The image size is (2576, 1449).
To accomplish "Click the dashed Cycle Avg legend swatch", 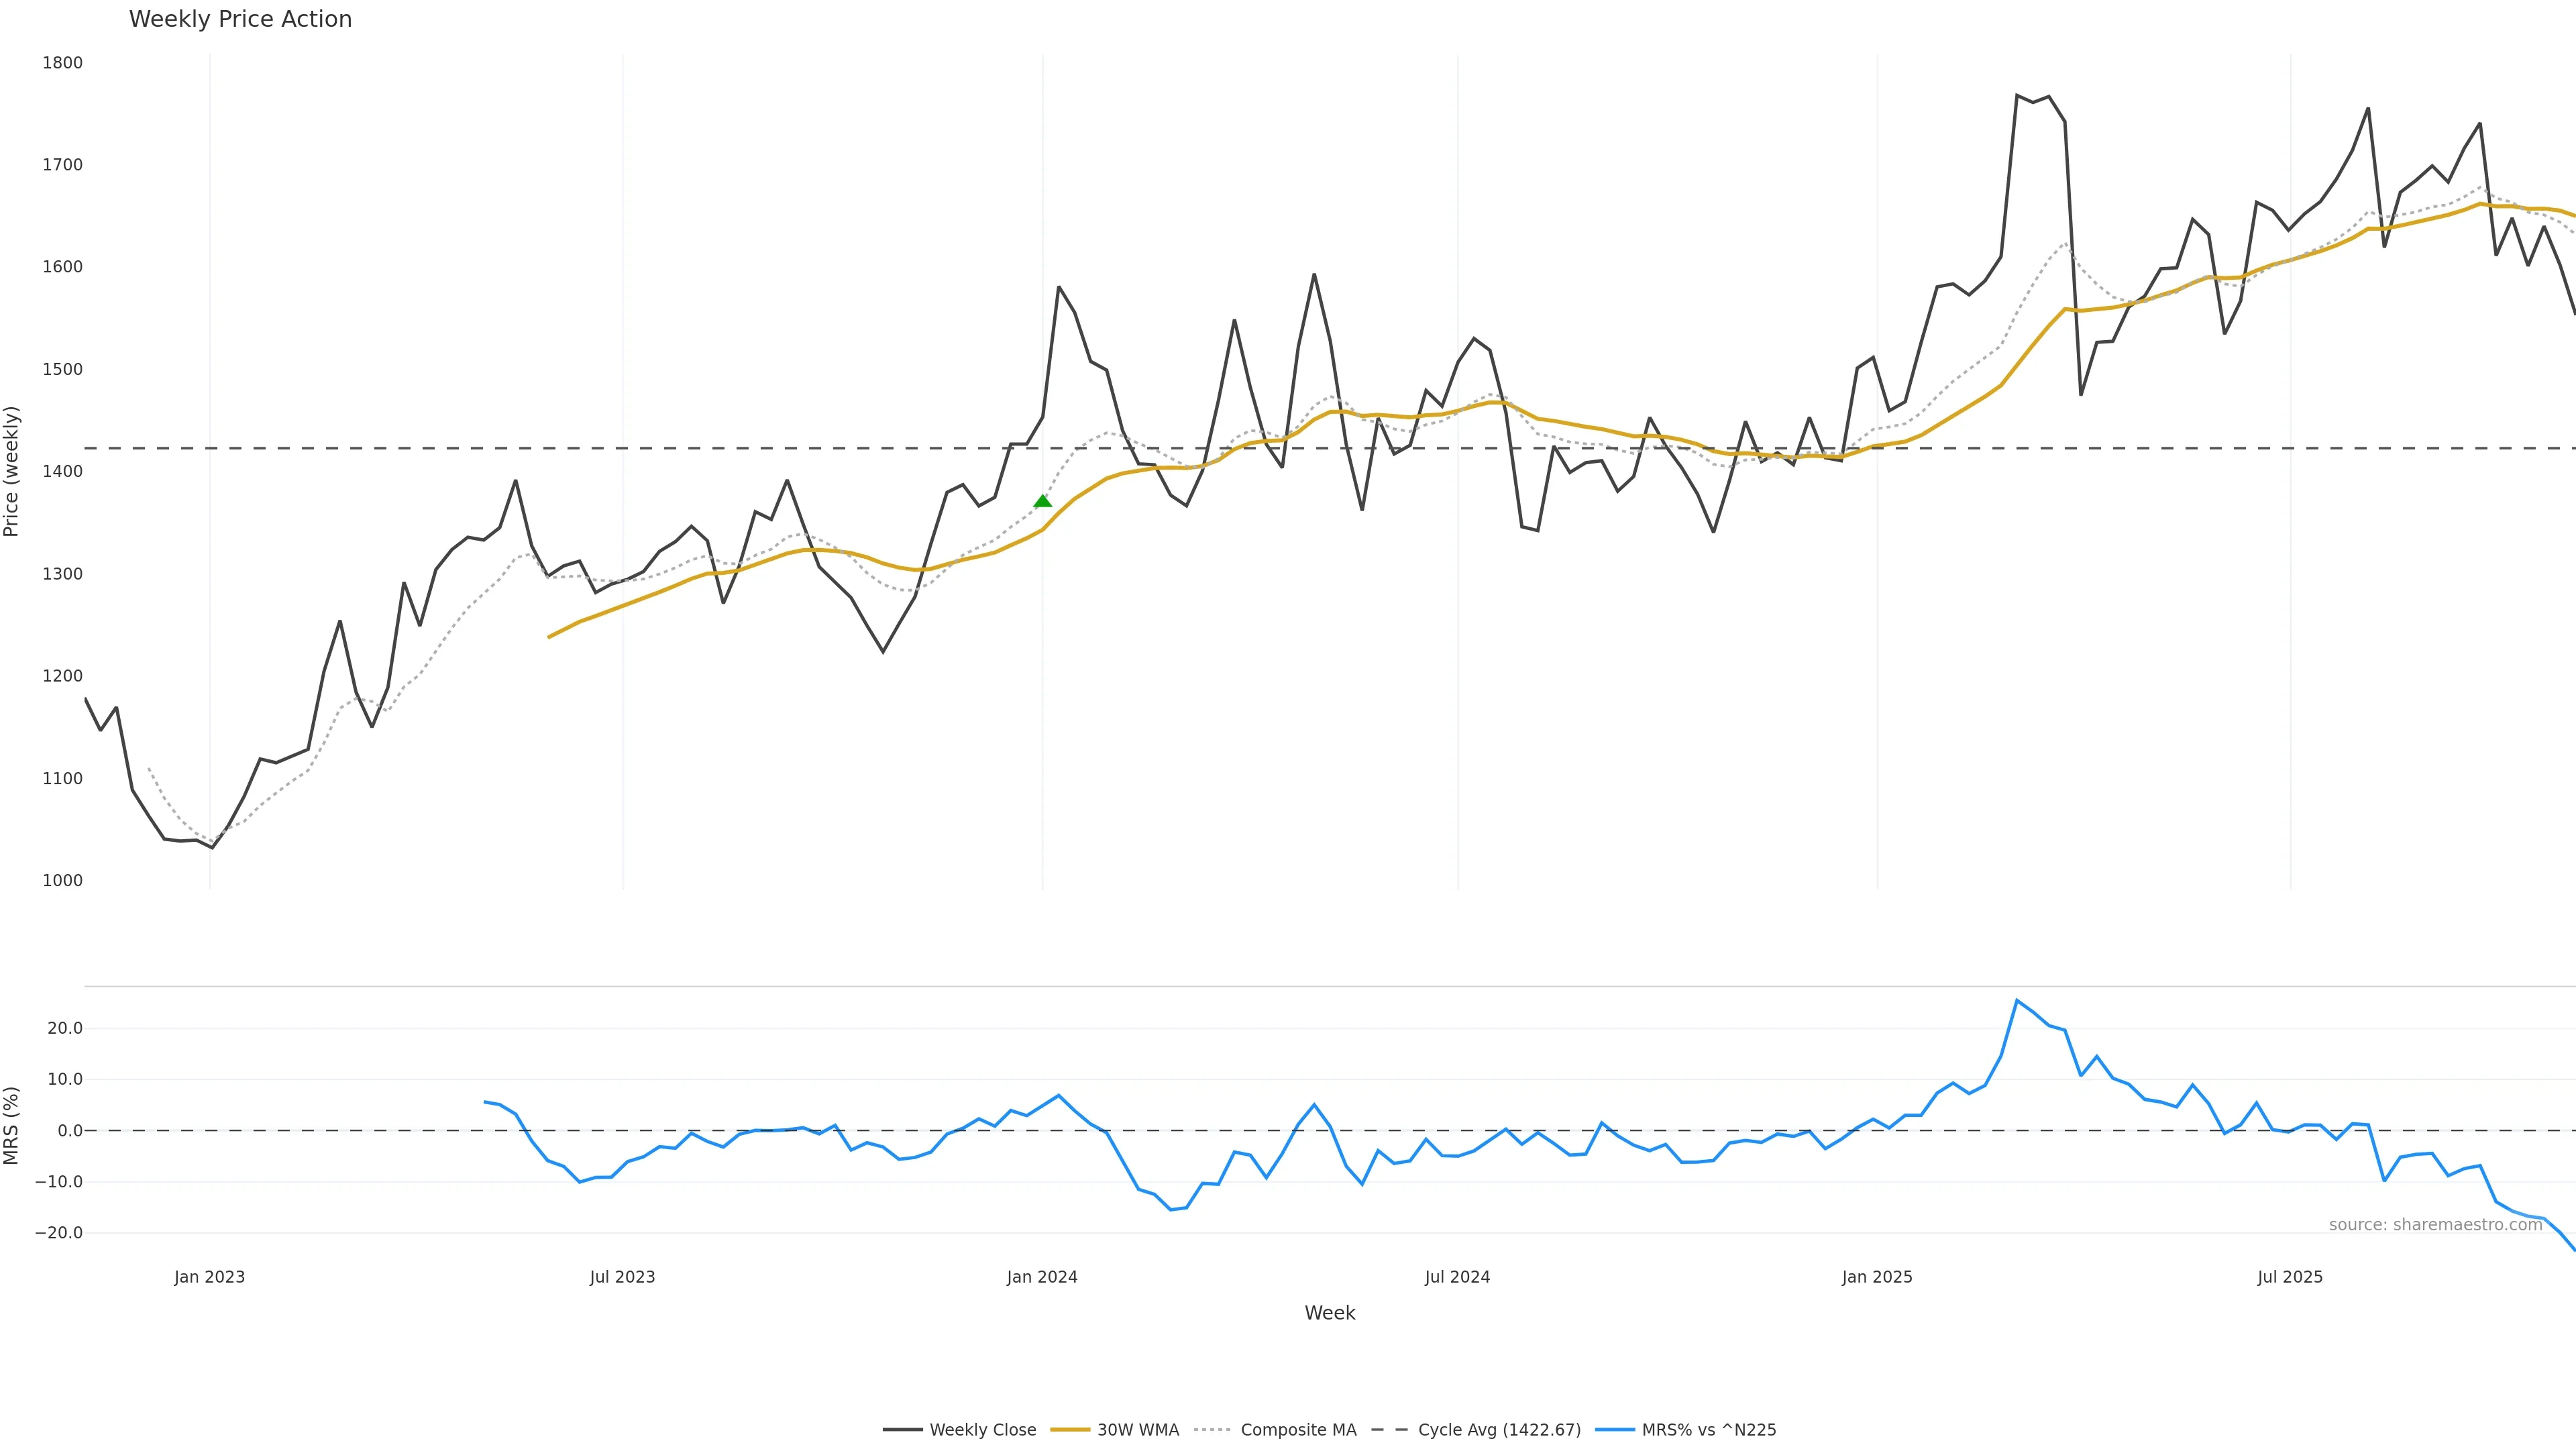I will [1389, 1430].
